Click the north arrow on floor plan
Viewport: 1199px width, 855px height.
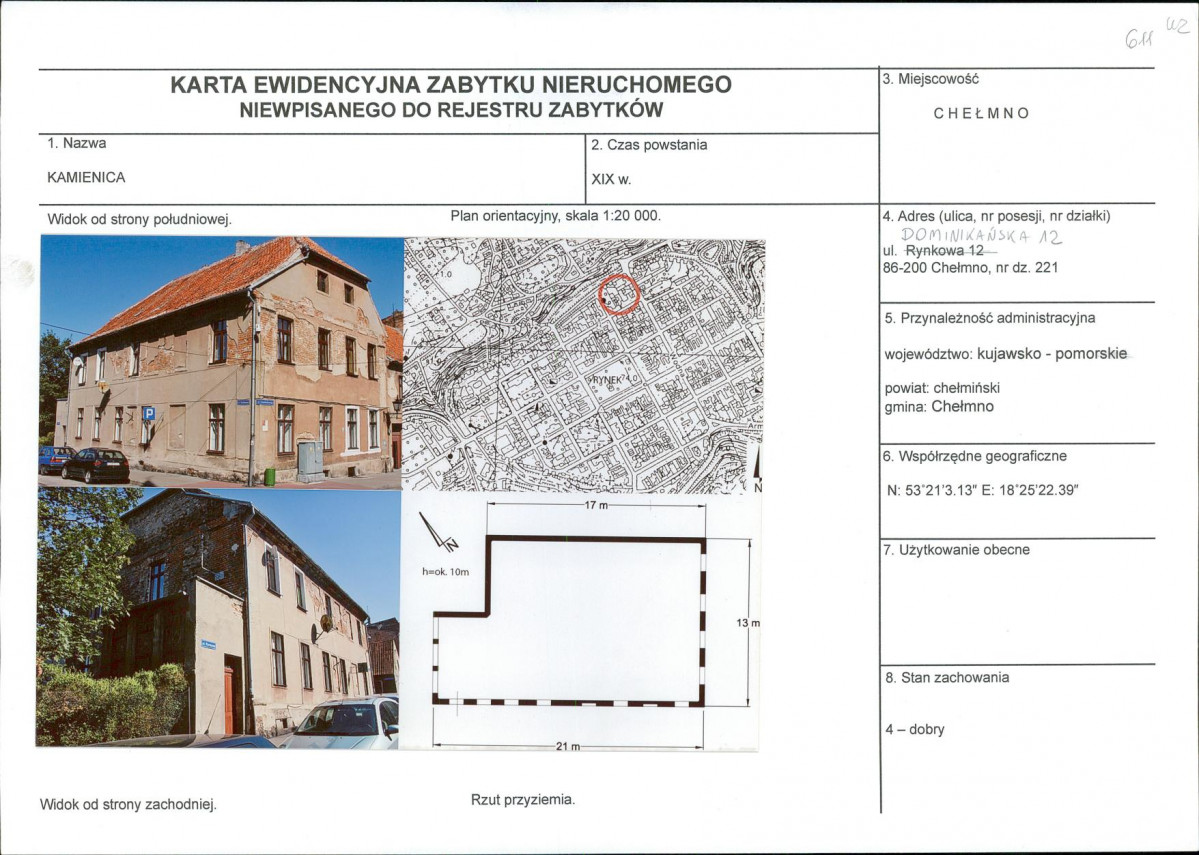coord(439,532)
